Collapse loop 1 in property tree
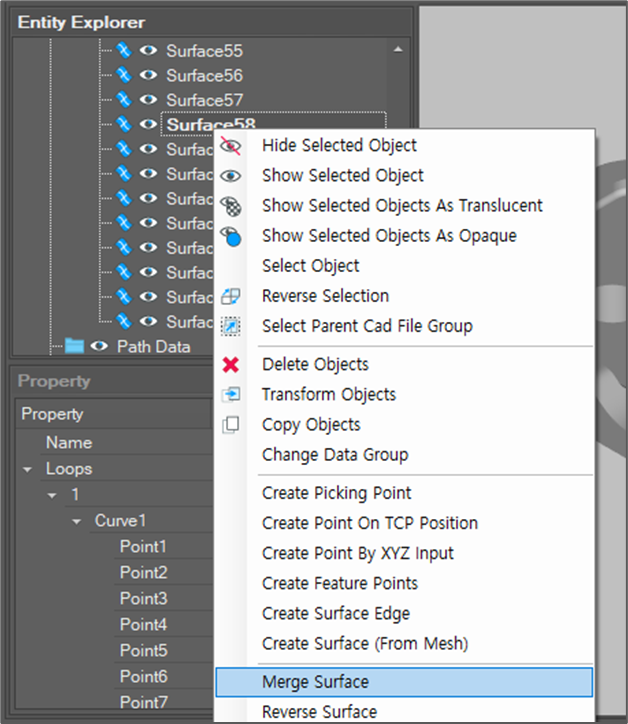This screenshot has width=628, height=724. pos(52,495)
